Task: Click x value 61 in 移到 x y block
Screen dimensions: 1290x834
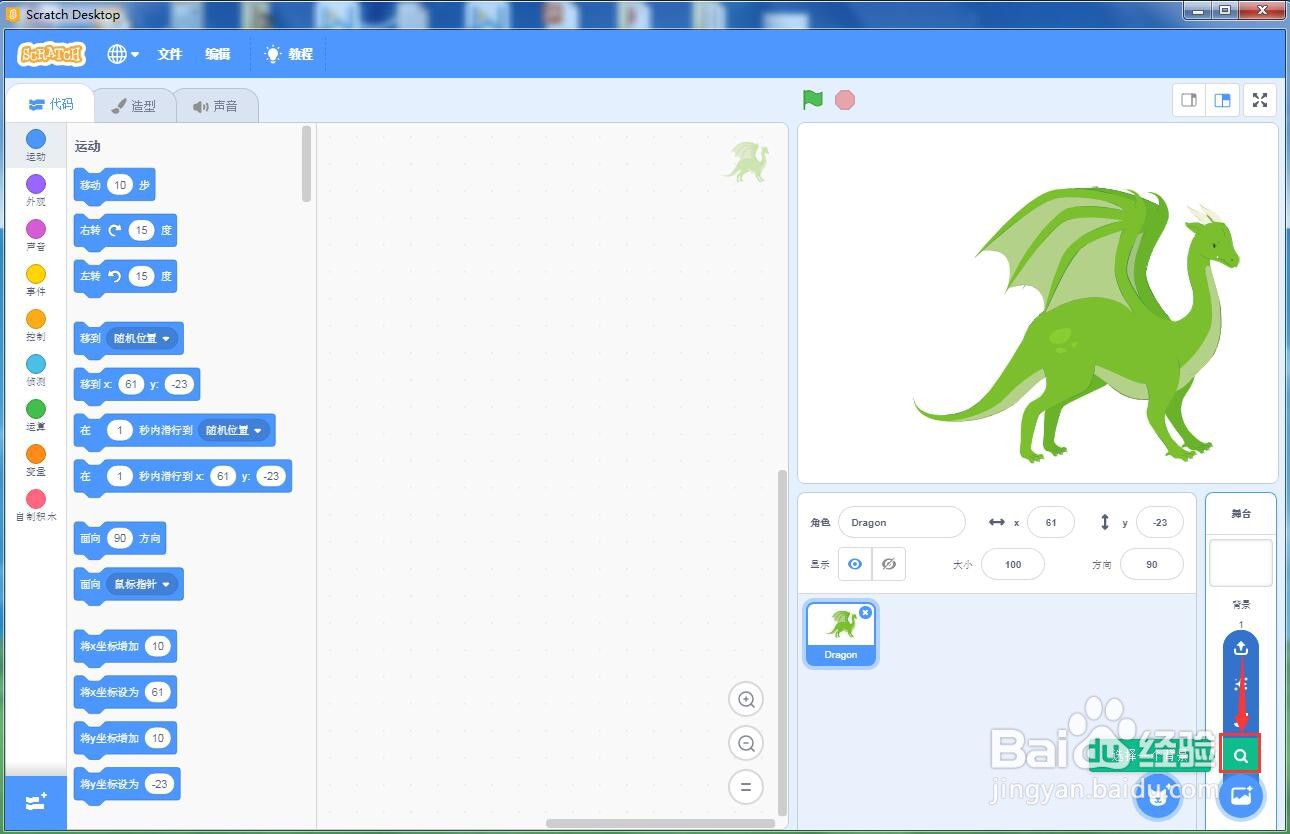Action: point(131,384)
